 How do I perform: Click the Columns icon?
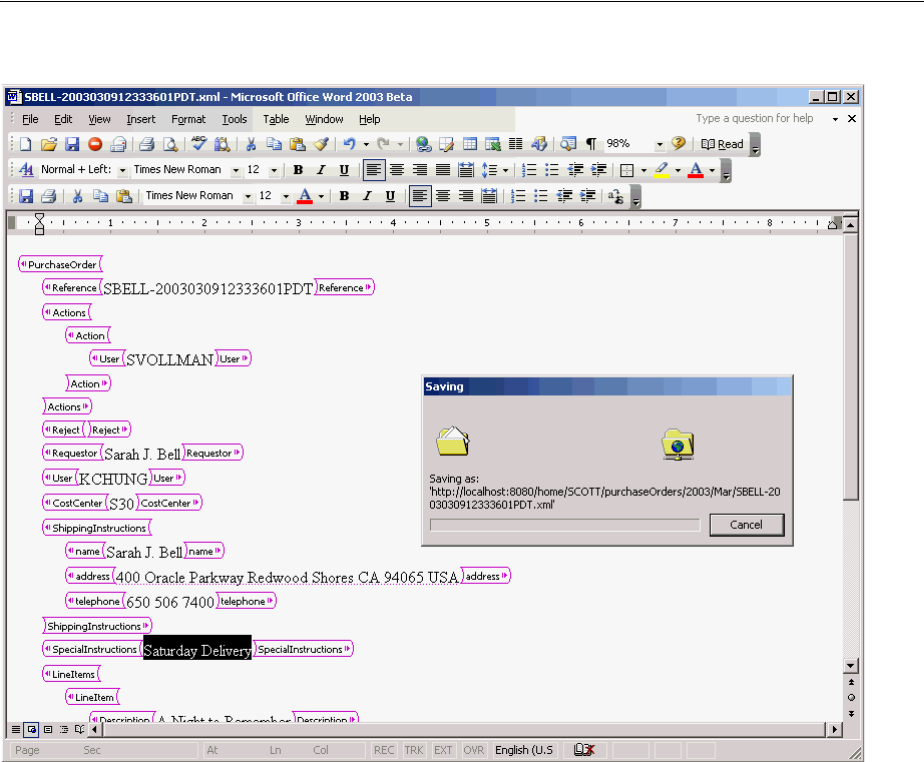[x=516, y=144]
